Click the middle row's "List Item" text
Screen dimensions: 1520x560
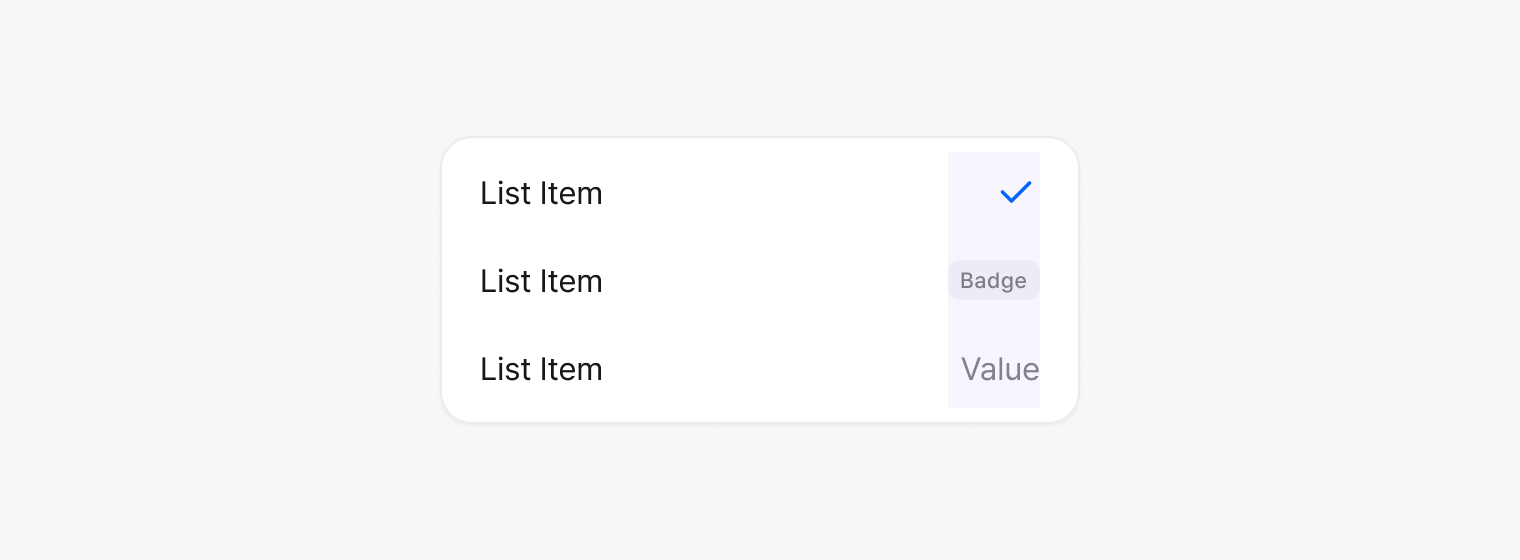tap(541, 281)
